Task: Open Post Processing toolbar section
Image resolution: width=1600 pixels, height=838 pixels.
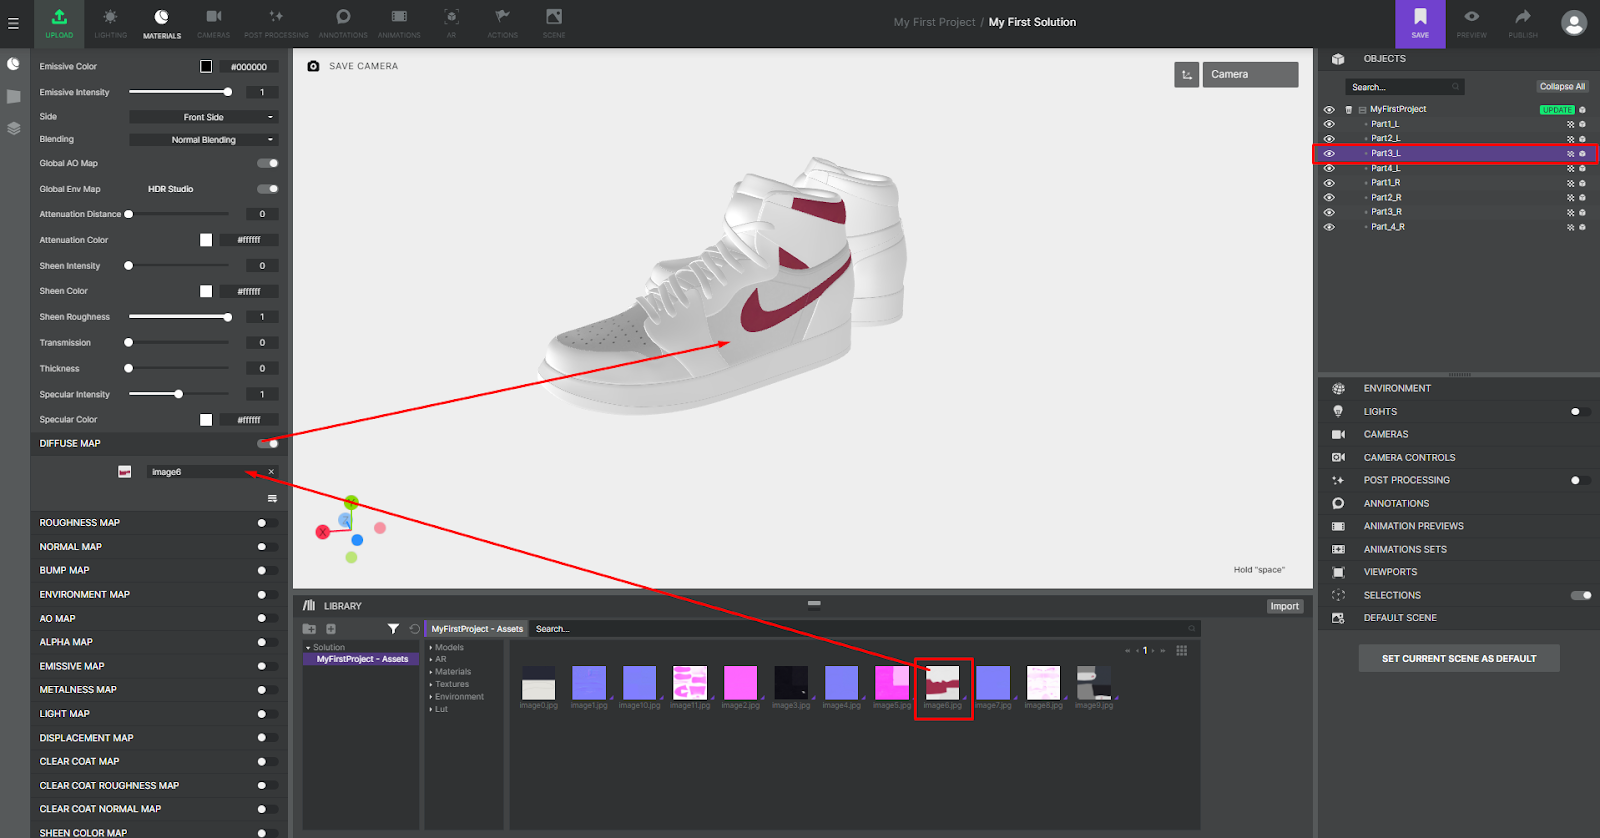Action: (276, 23)
